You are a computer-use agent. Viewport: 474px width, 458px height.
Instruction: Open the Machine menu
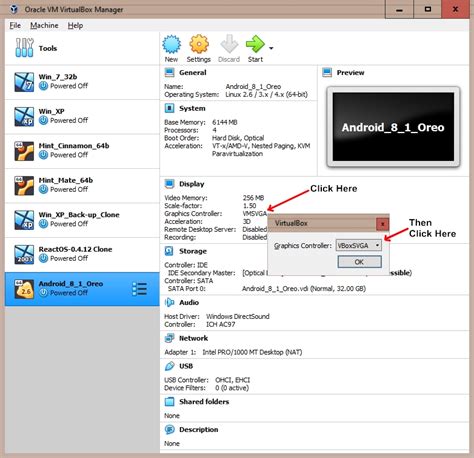(44, 25)
